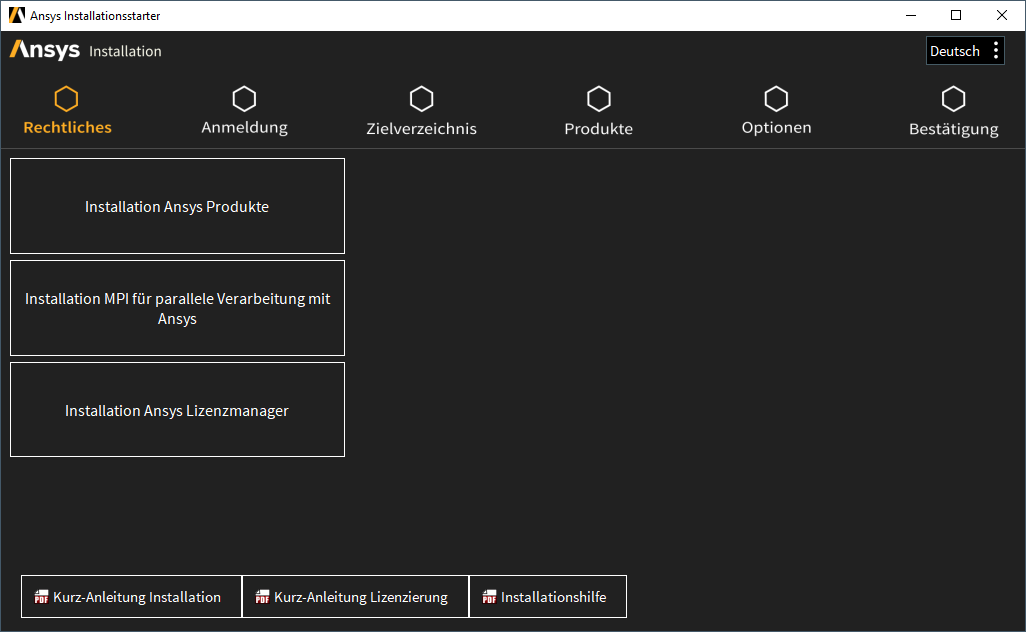Maximize the Ansys installer window
Viewport: 1026px width, 632px height.
pyautogui.click(x=956, y=15)
